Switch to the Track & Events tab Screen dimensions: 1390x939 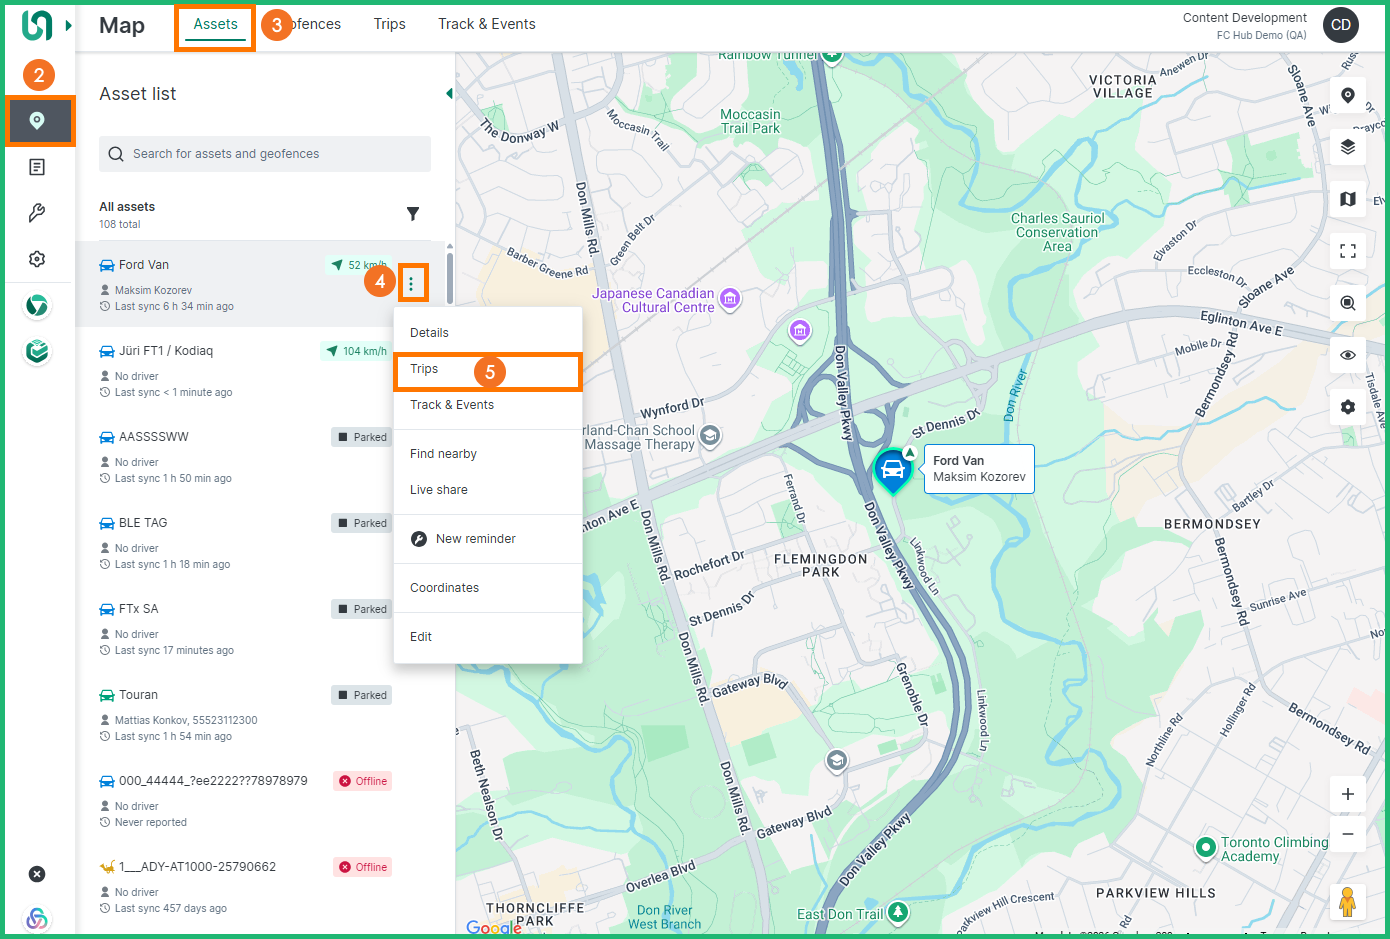click(x=486, y=24)
